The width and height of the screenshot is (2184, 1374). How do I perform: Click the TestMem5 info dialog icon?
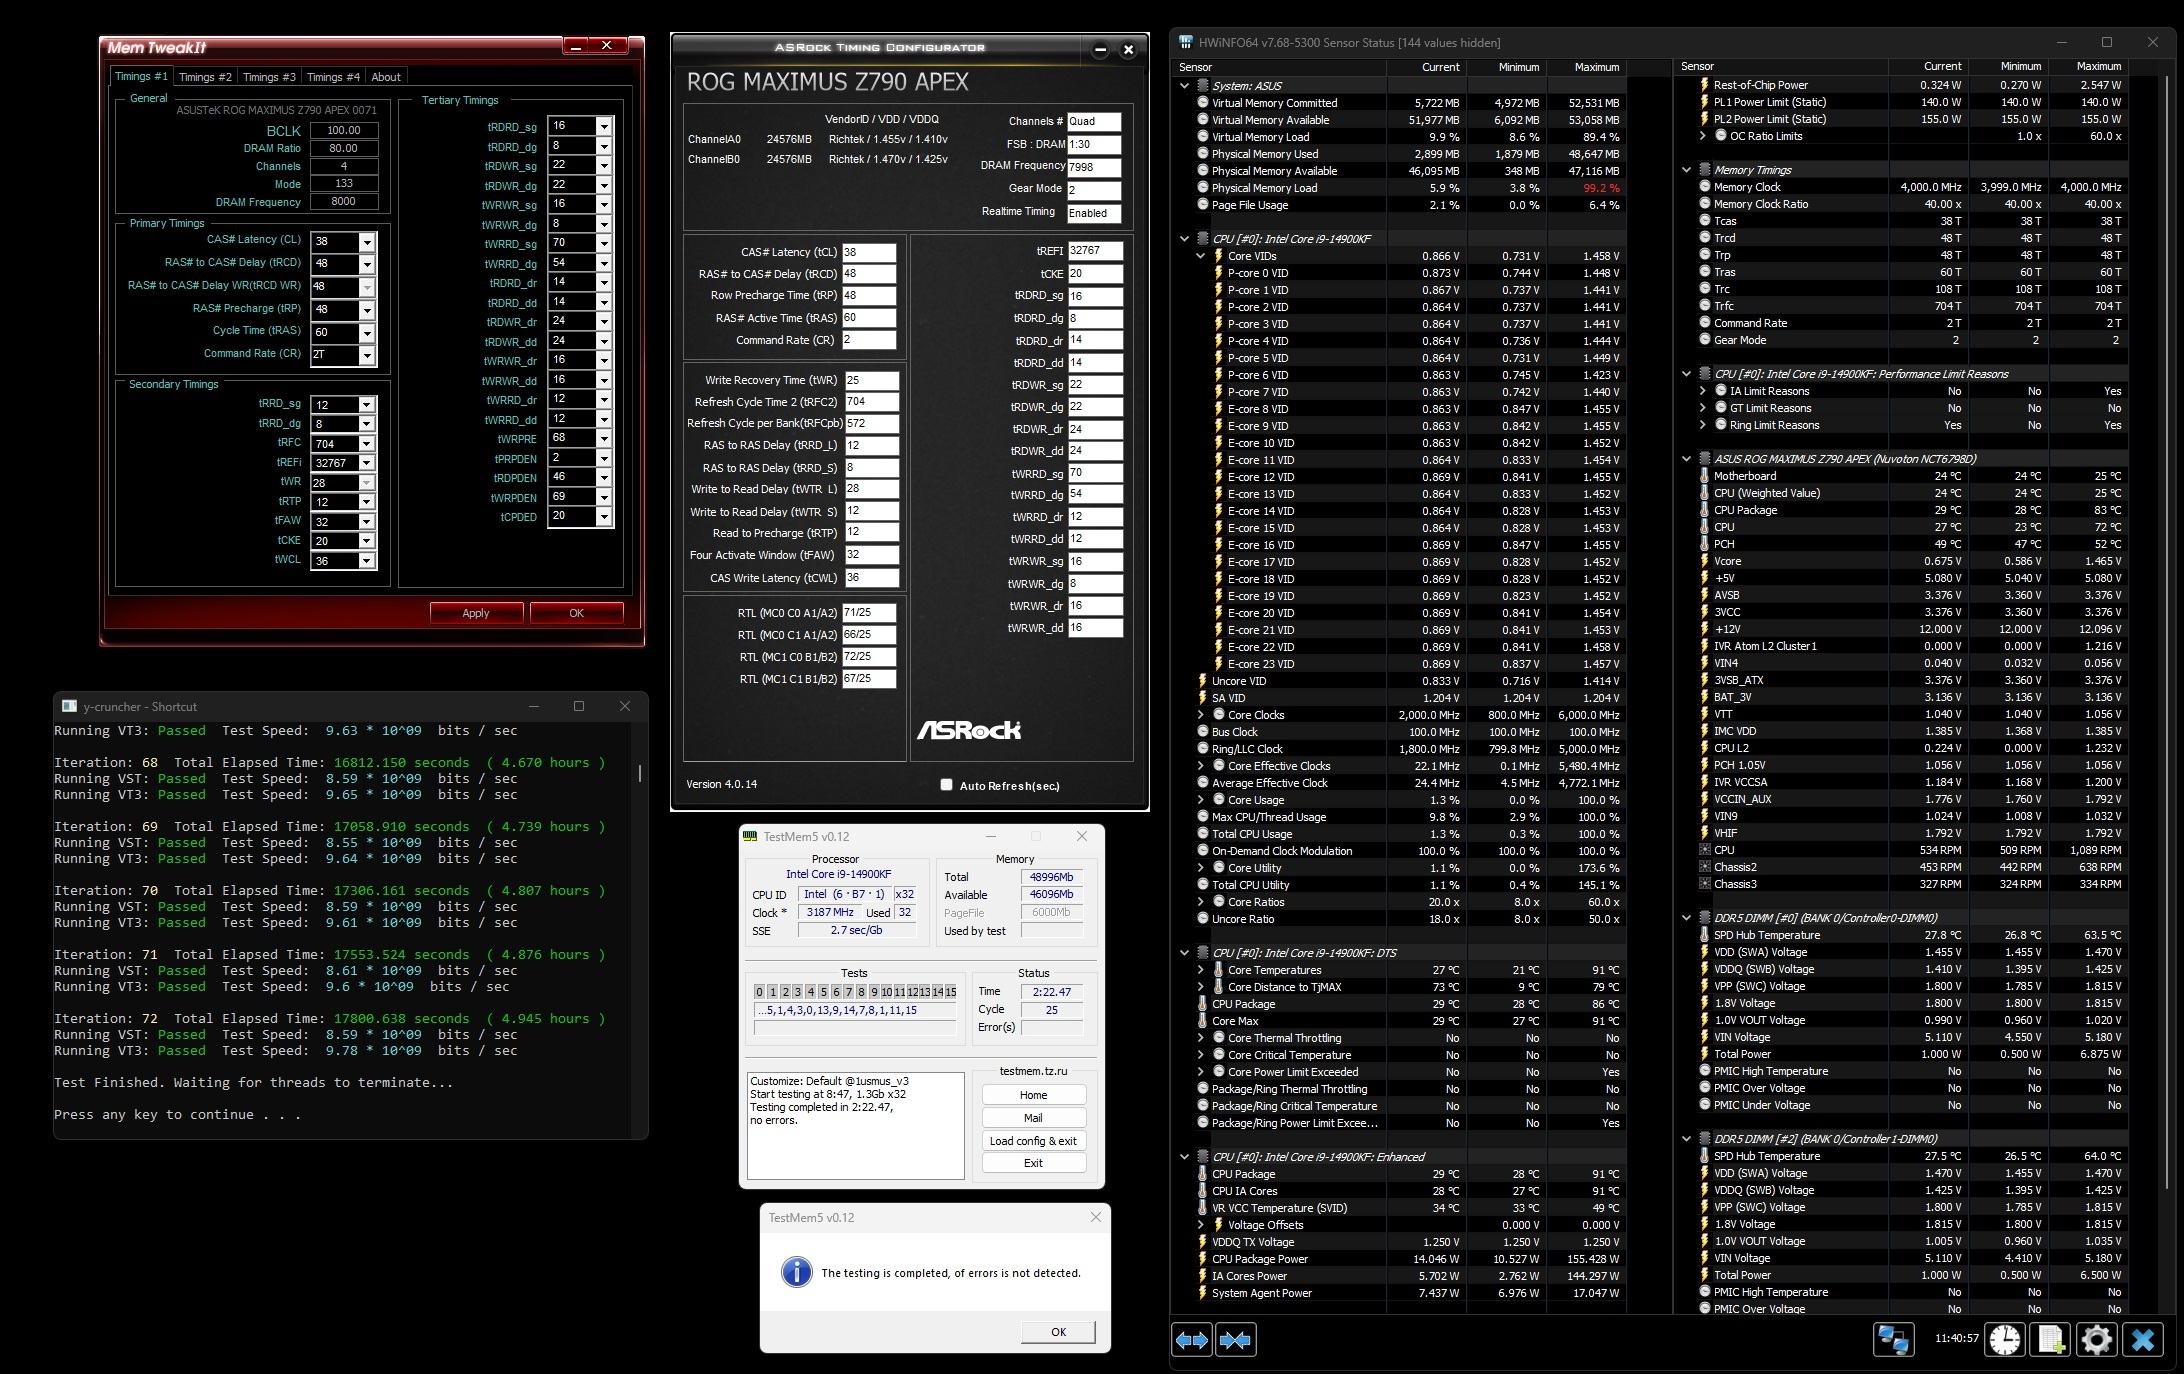[x=796, y=1272]
